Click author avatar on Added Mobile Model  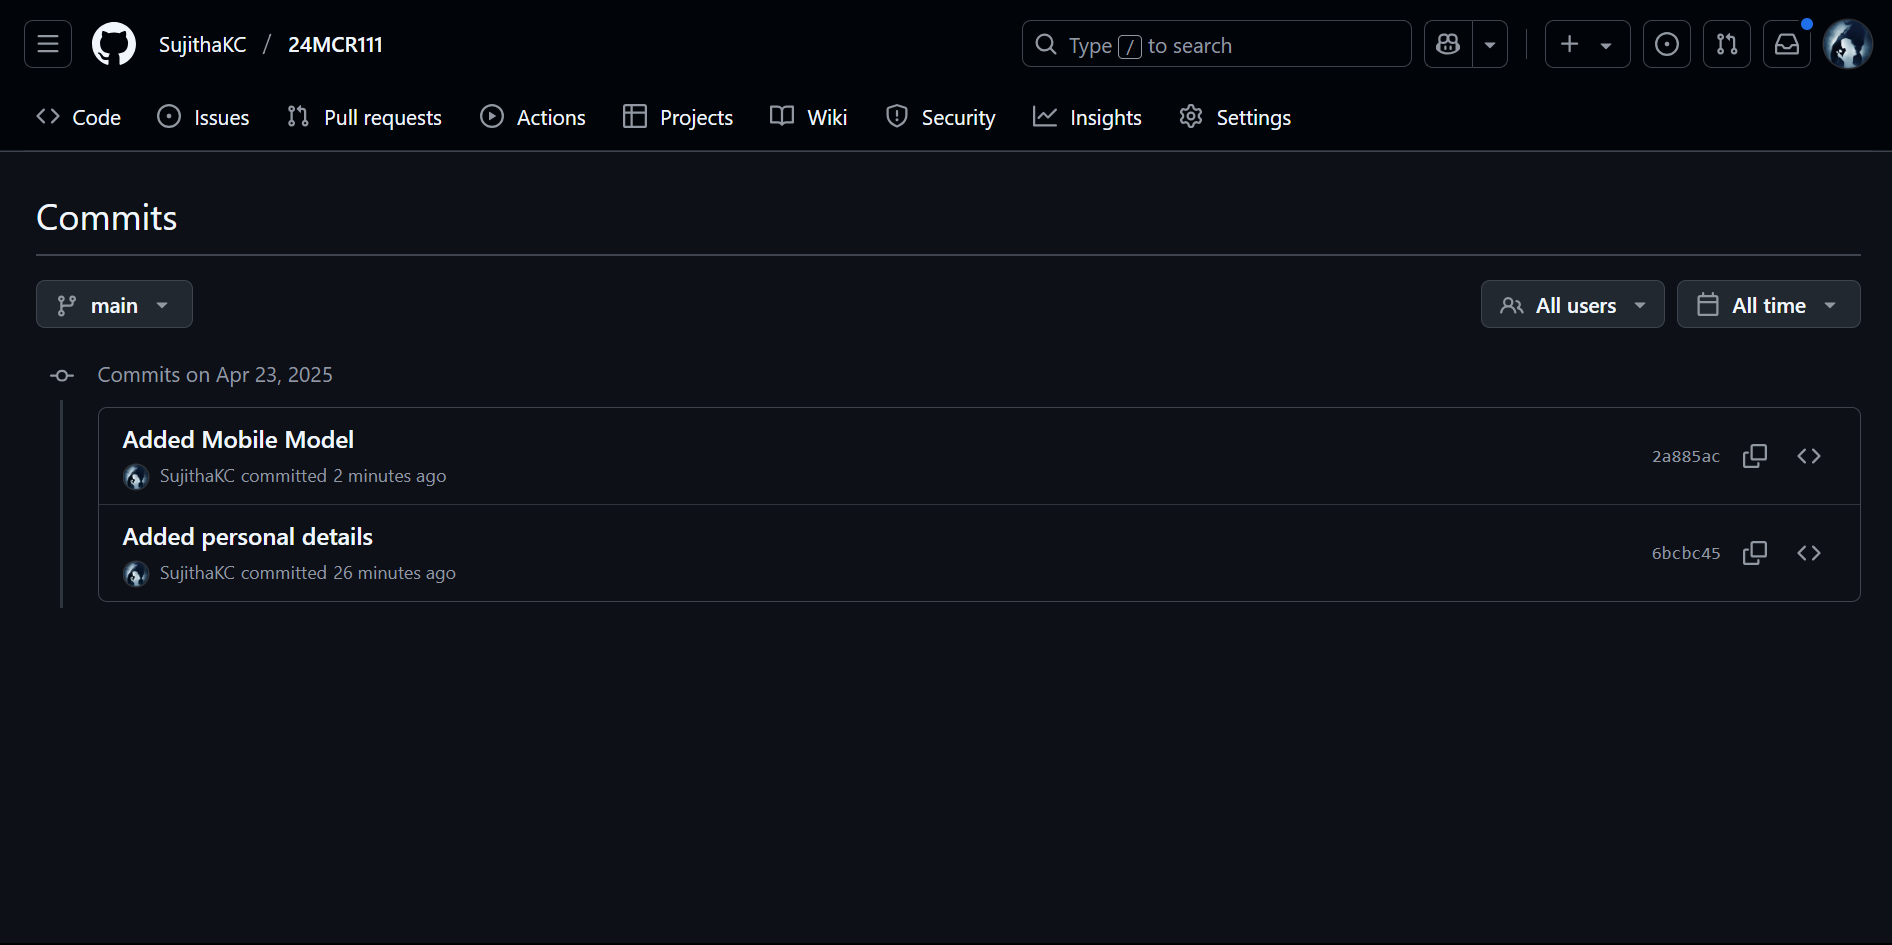click(x=136, y=477)
